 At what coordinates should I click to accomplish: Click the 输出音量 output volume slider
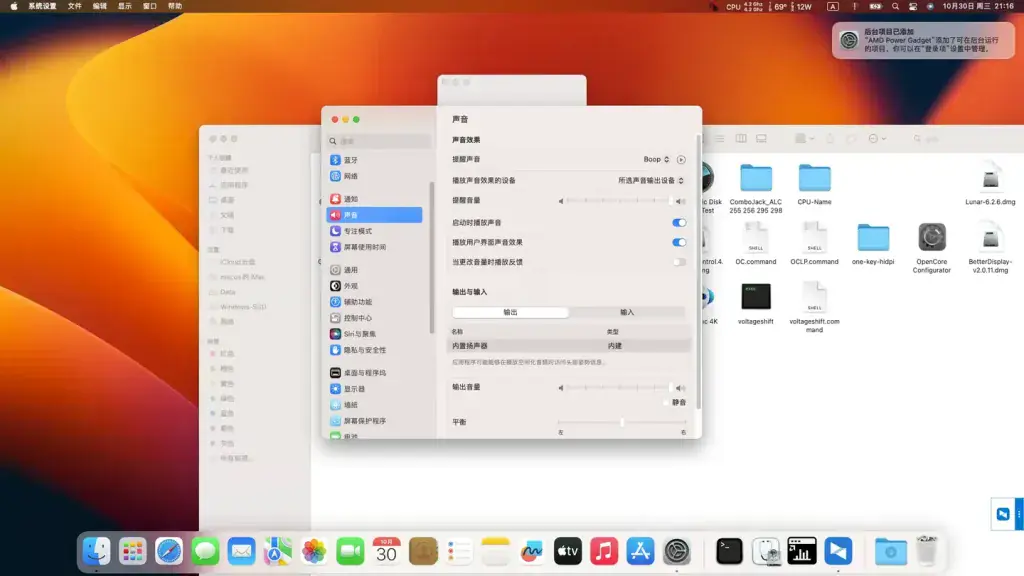point(618,388)
